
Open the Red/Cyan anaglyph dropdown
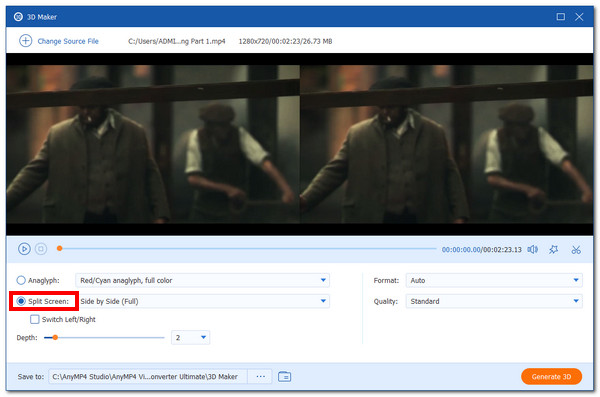(x=202, y=280)
